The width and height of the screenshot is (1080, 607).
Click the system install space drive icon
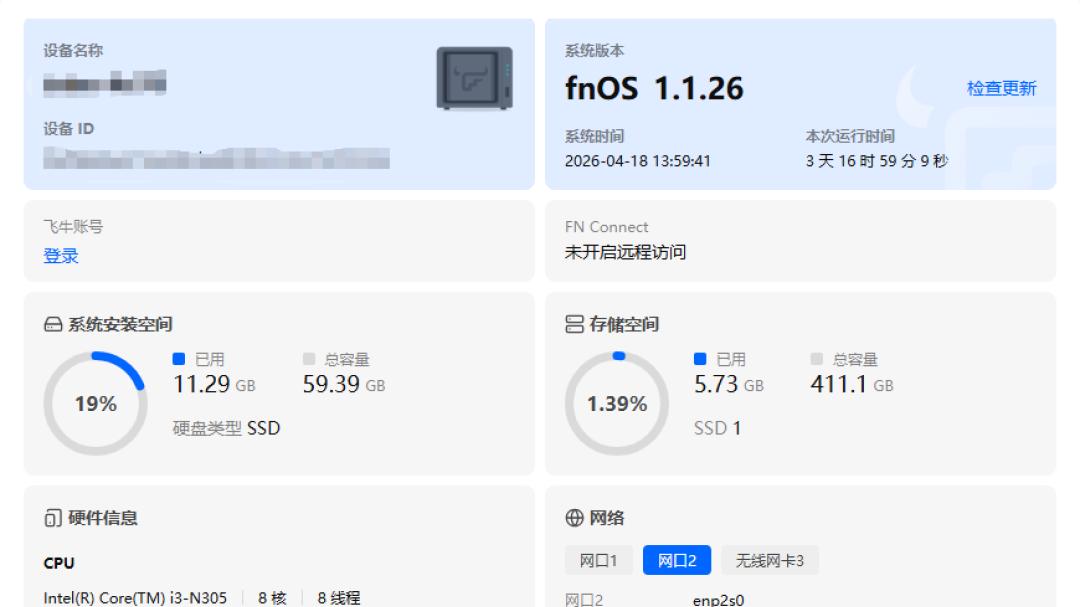(53, 325)
